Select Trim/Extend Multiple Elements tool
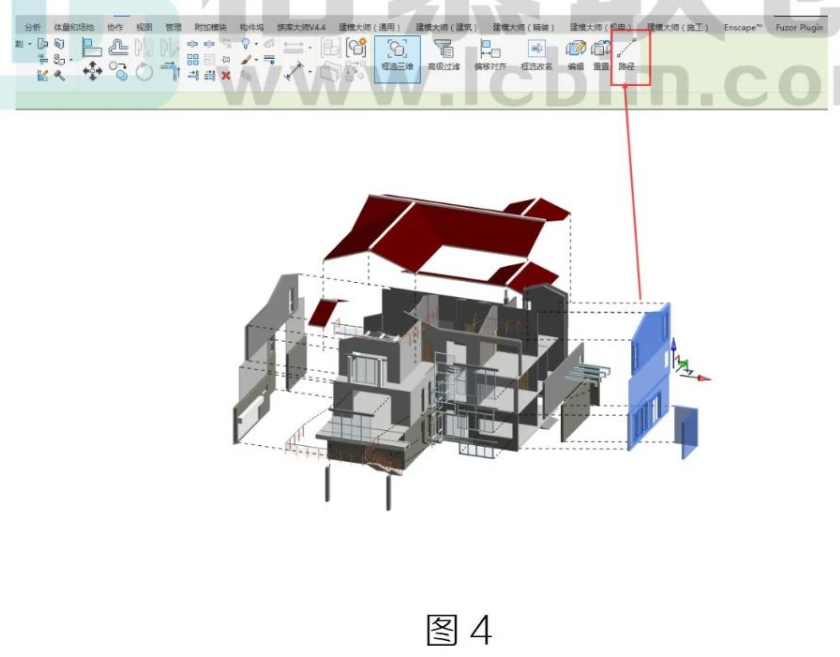Image resolution: width=840 pixels, height=657 pixels. [209, 76]
